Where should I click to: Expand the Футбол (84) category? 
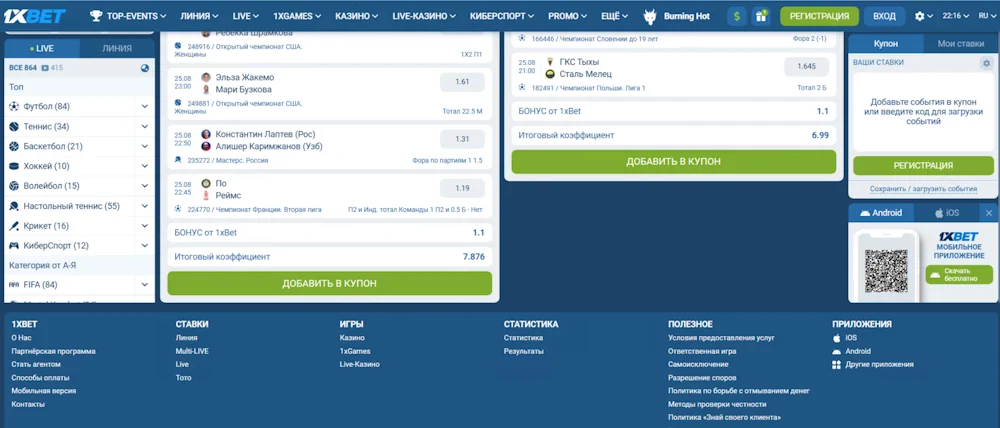click(144, 106)
